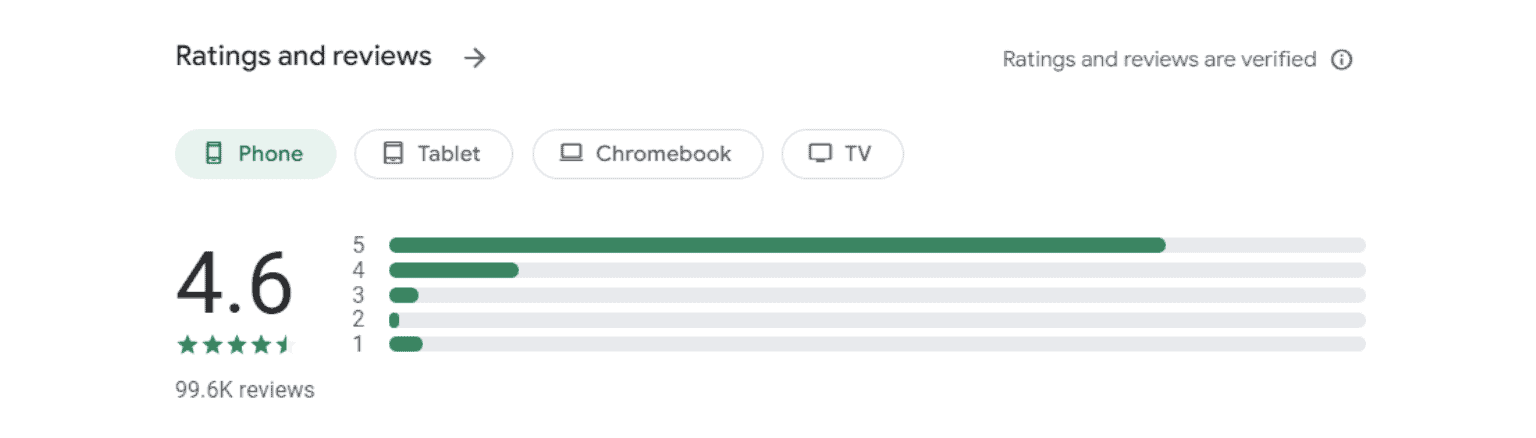Click the laptop icon in Chromebook chip
Viewport: 1536px width, 438px height.
pyautogui.click(x=571, y=153)
